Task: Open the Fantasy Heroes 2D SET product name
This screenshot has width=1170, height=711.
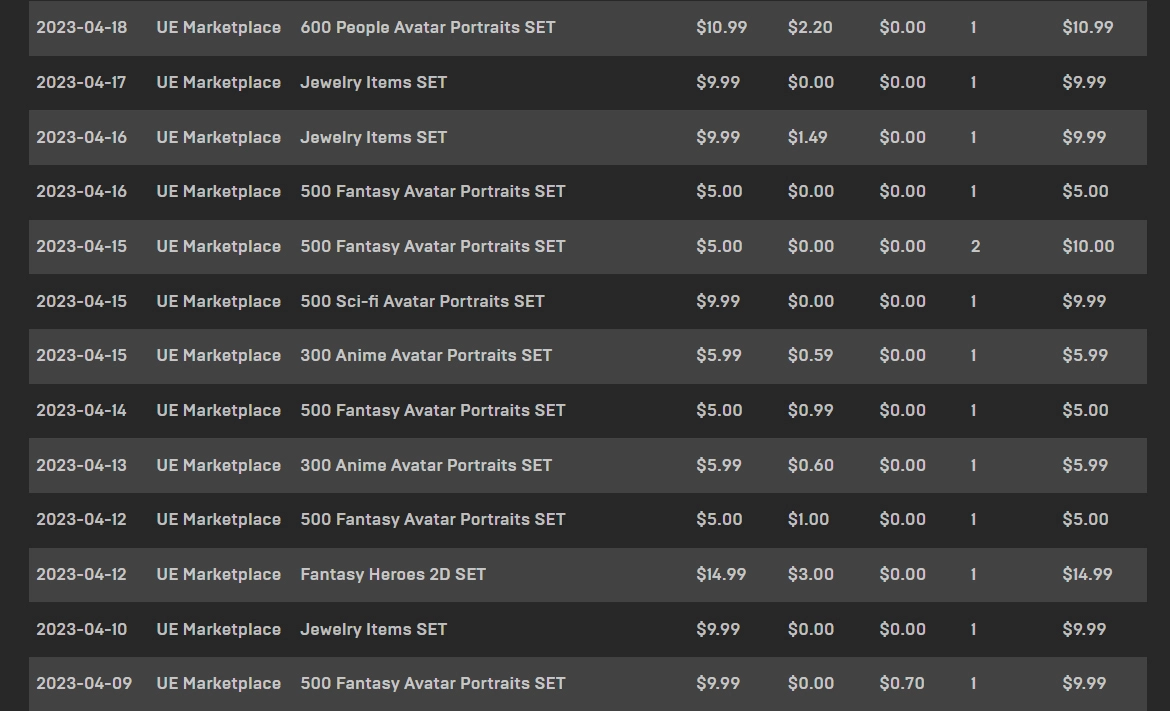Action: (x=393, y=574)
